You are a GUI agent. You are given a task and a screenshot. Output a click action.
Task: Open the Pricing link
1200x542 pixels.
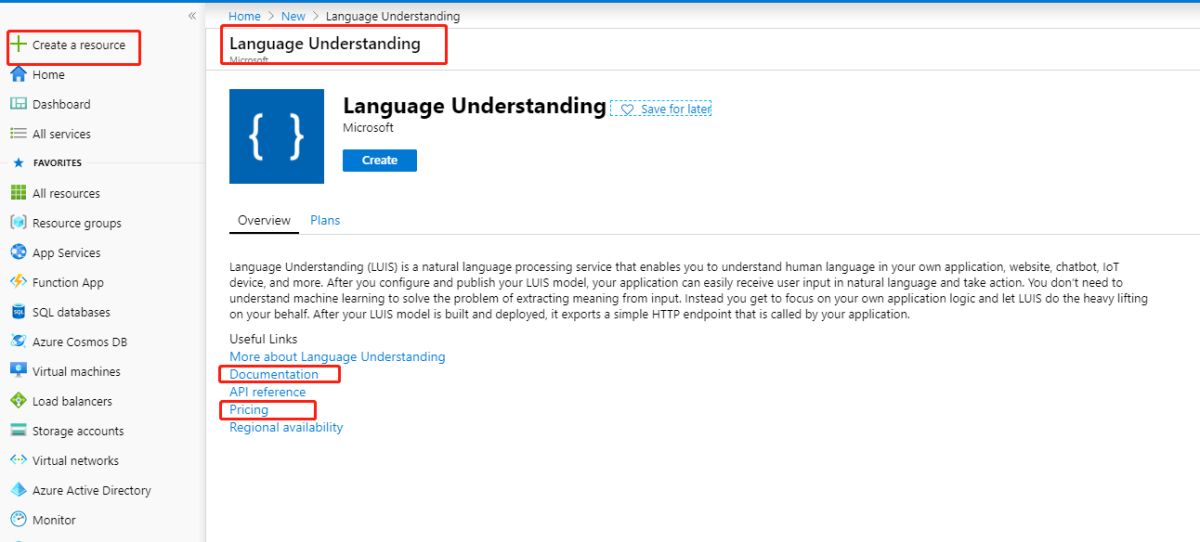click(x=249, y=410)
